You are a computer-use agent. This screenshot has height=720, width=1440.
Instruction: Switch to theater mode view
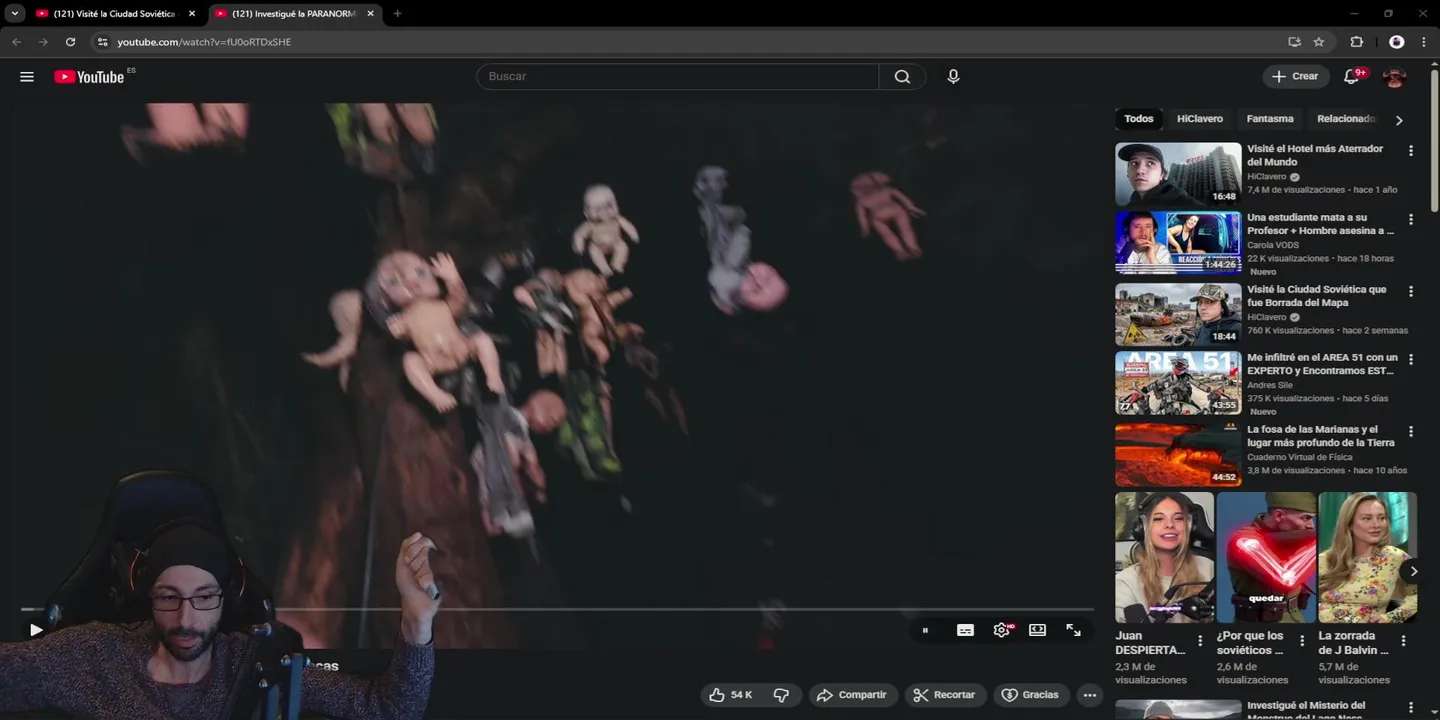point(1037,630)
